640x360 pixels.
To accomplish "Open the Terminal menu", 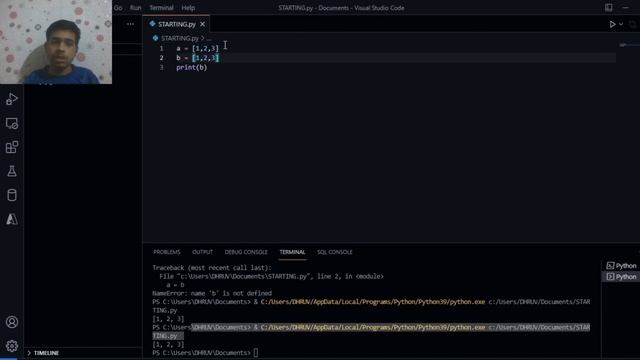I will coord(161,8).
